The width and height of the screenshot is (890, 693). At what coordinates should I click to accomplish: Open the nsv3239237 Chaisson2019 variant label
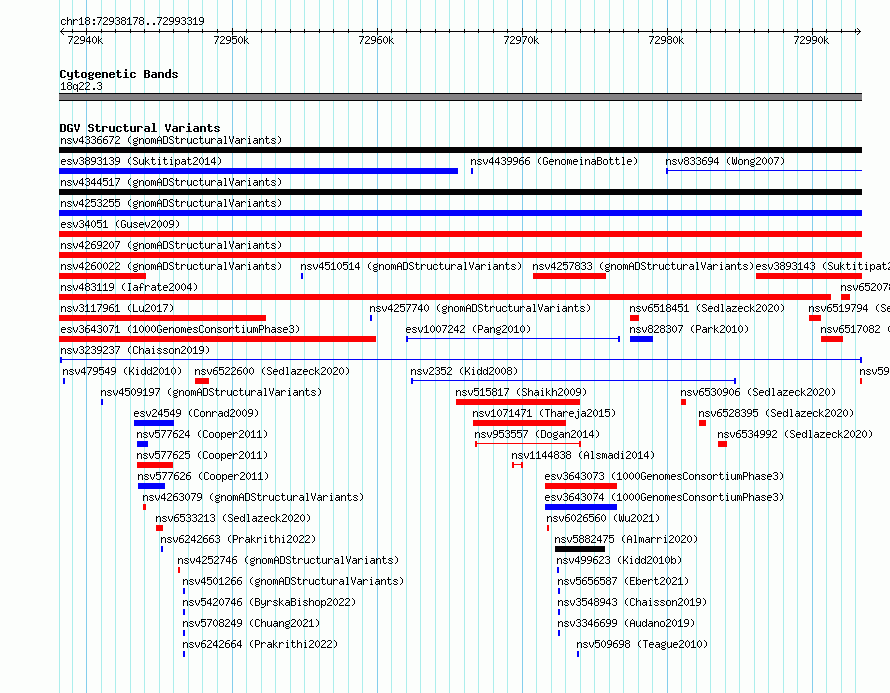[135, 350]
